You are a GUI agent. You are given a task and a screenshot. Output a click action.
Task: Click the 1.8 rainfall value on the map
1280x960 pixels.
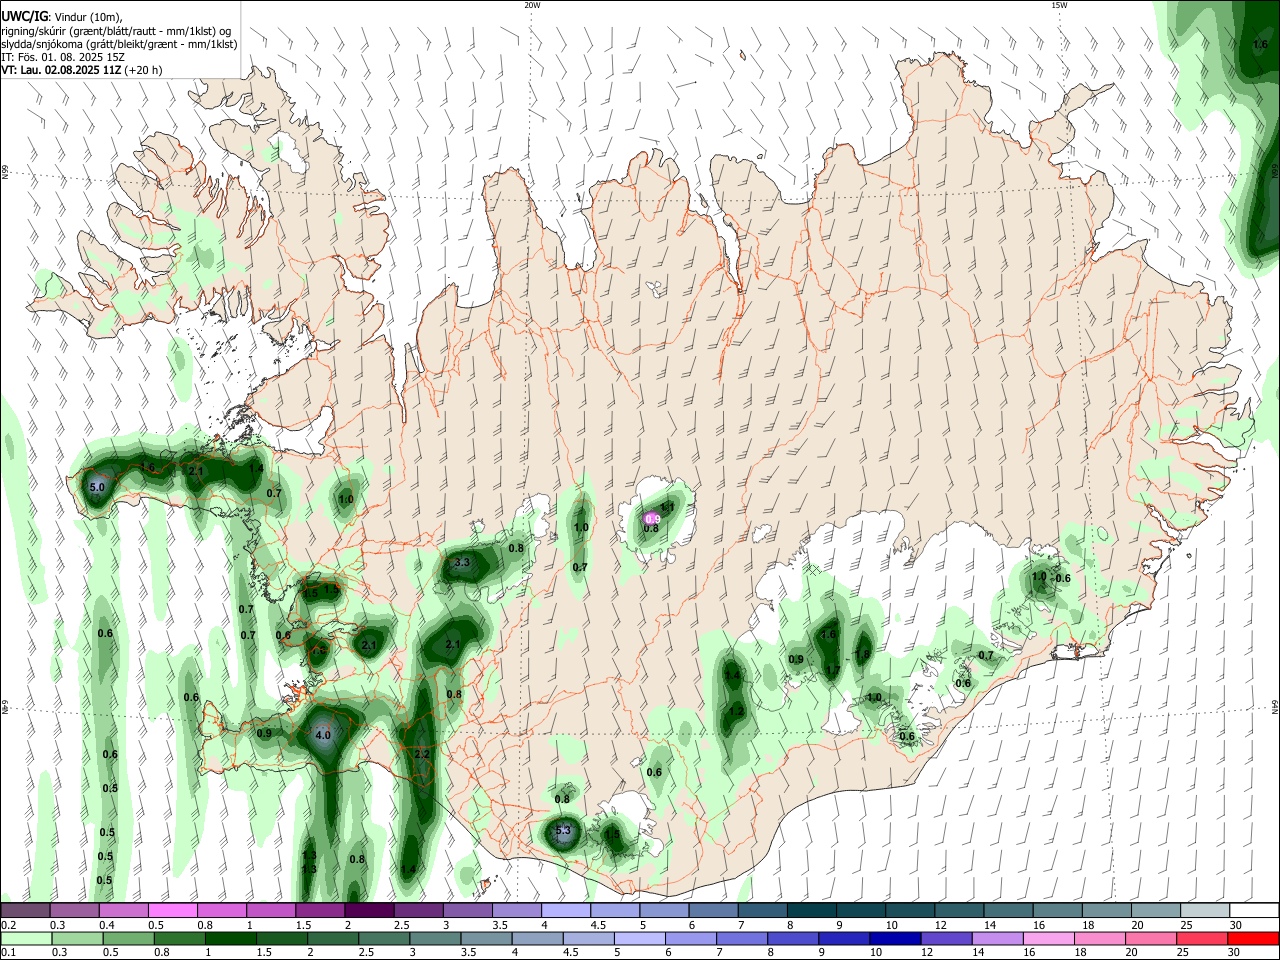[863, 654]
